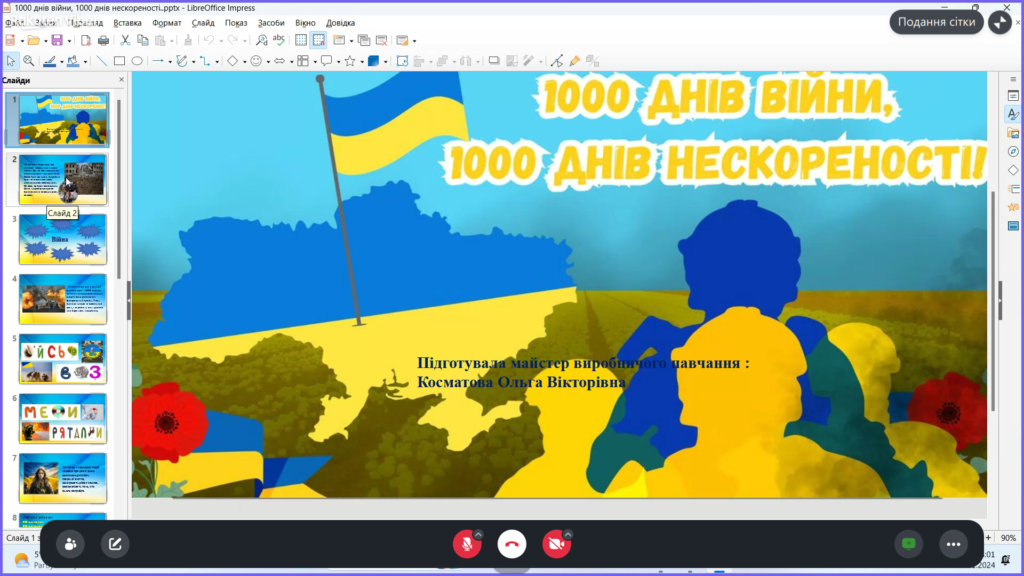End the call with red hang-up button
Image resolution: width=1024 pixels, height=576 pixels.
pos(512,544)
